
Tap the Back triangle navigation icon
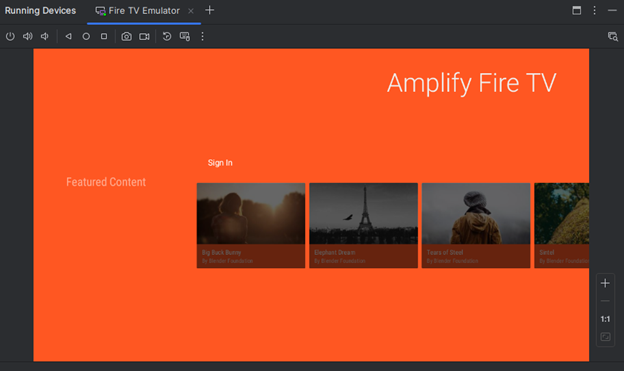68,37
